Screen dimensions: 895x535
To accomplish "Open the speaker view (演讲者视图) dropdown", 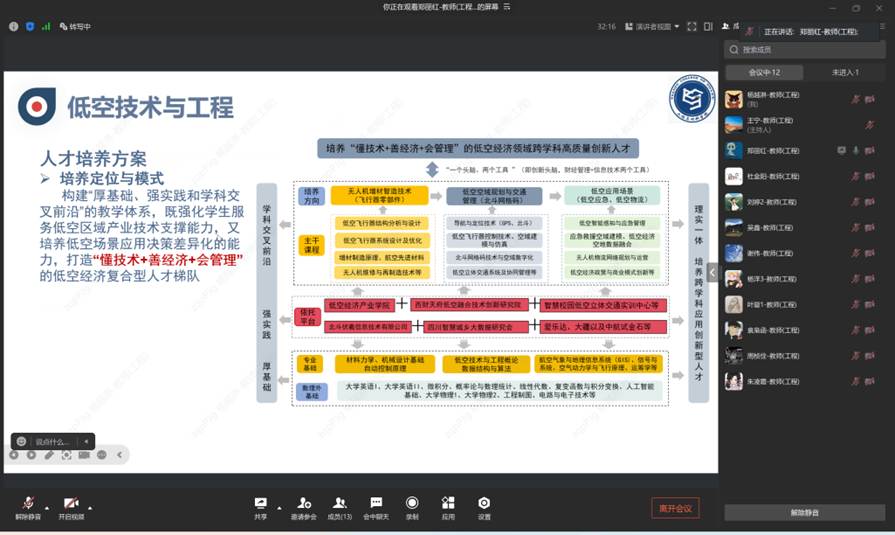I will click(654, 27).
